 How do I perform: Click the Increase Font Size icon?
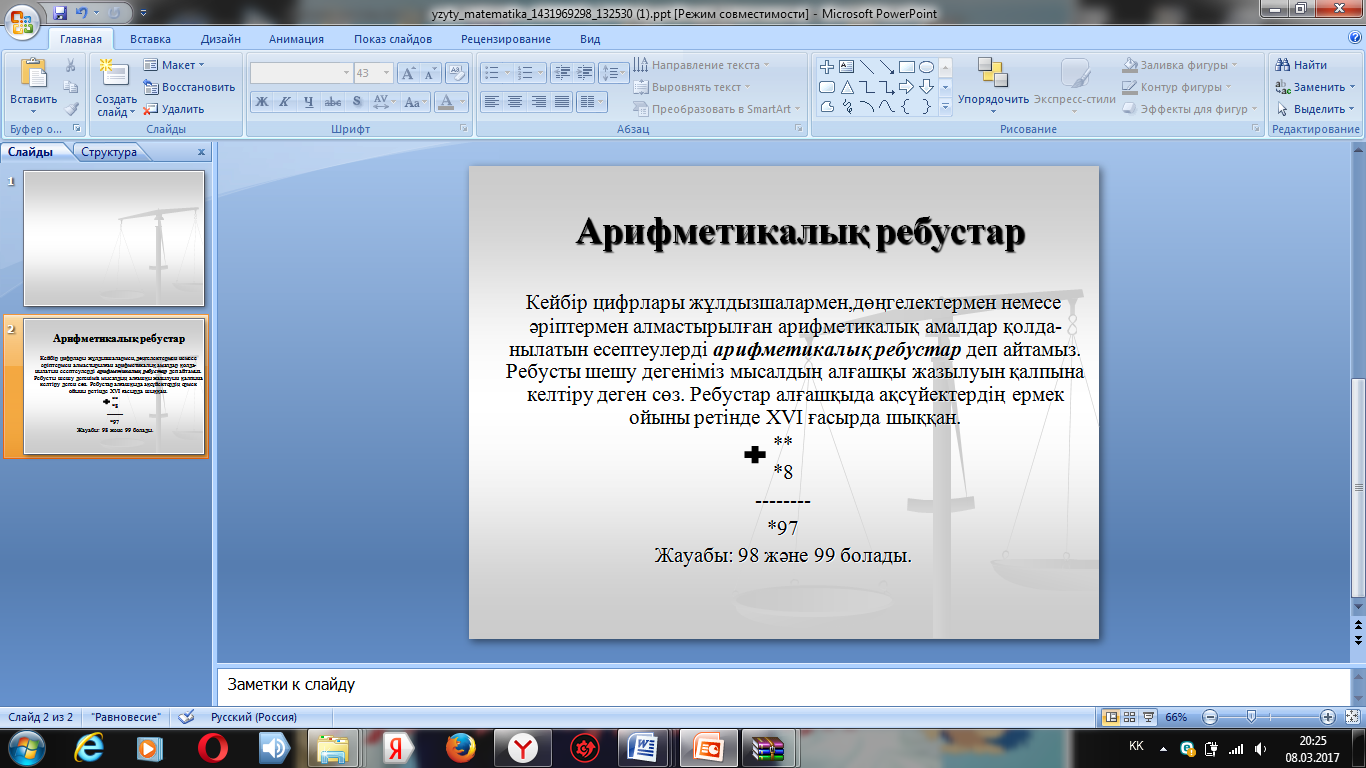[x=408, y=73]
